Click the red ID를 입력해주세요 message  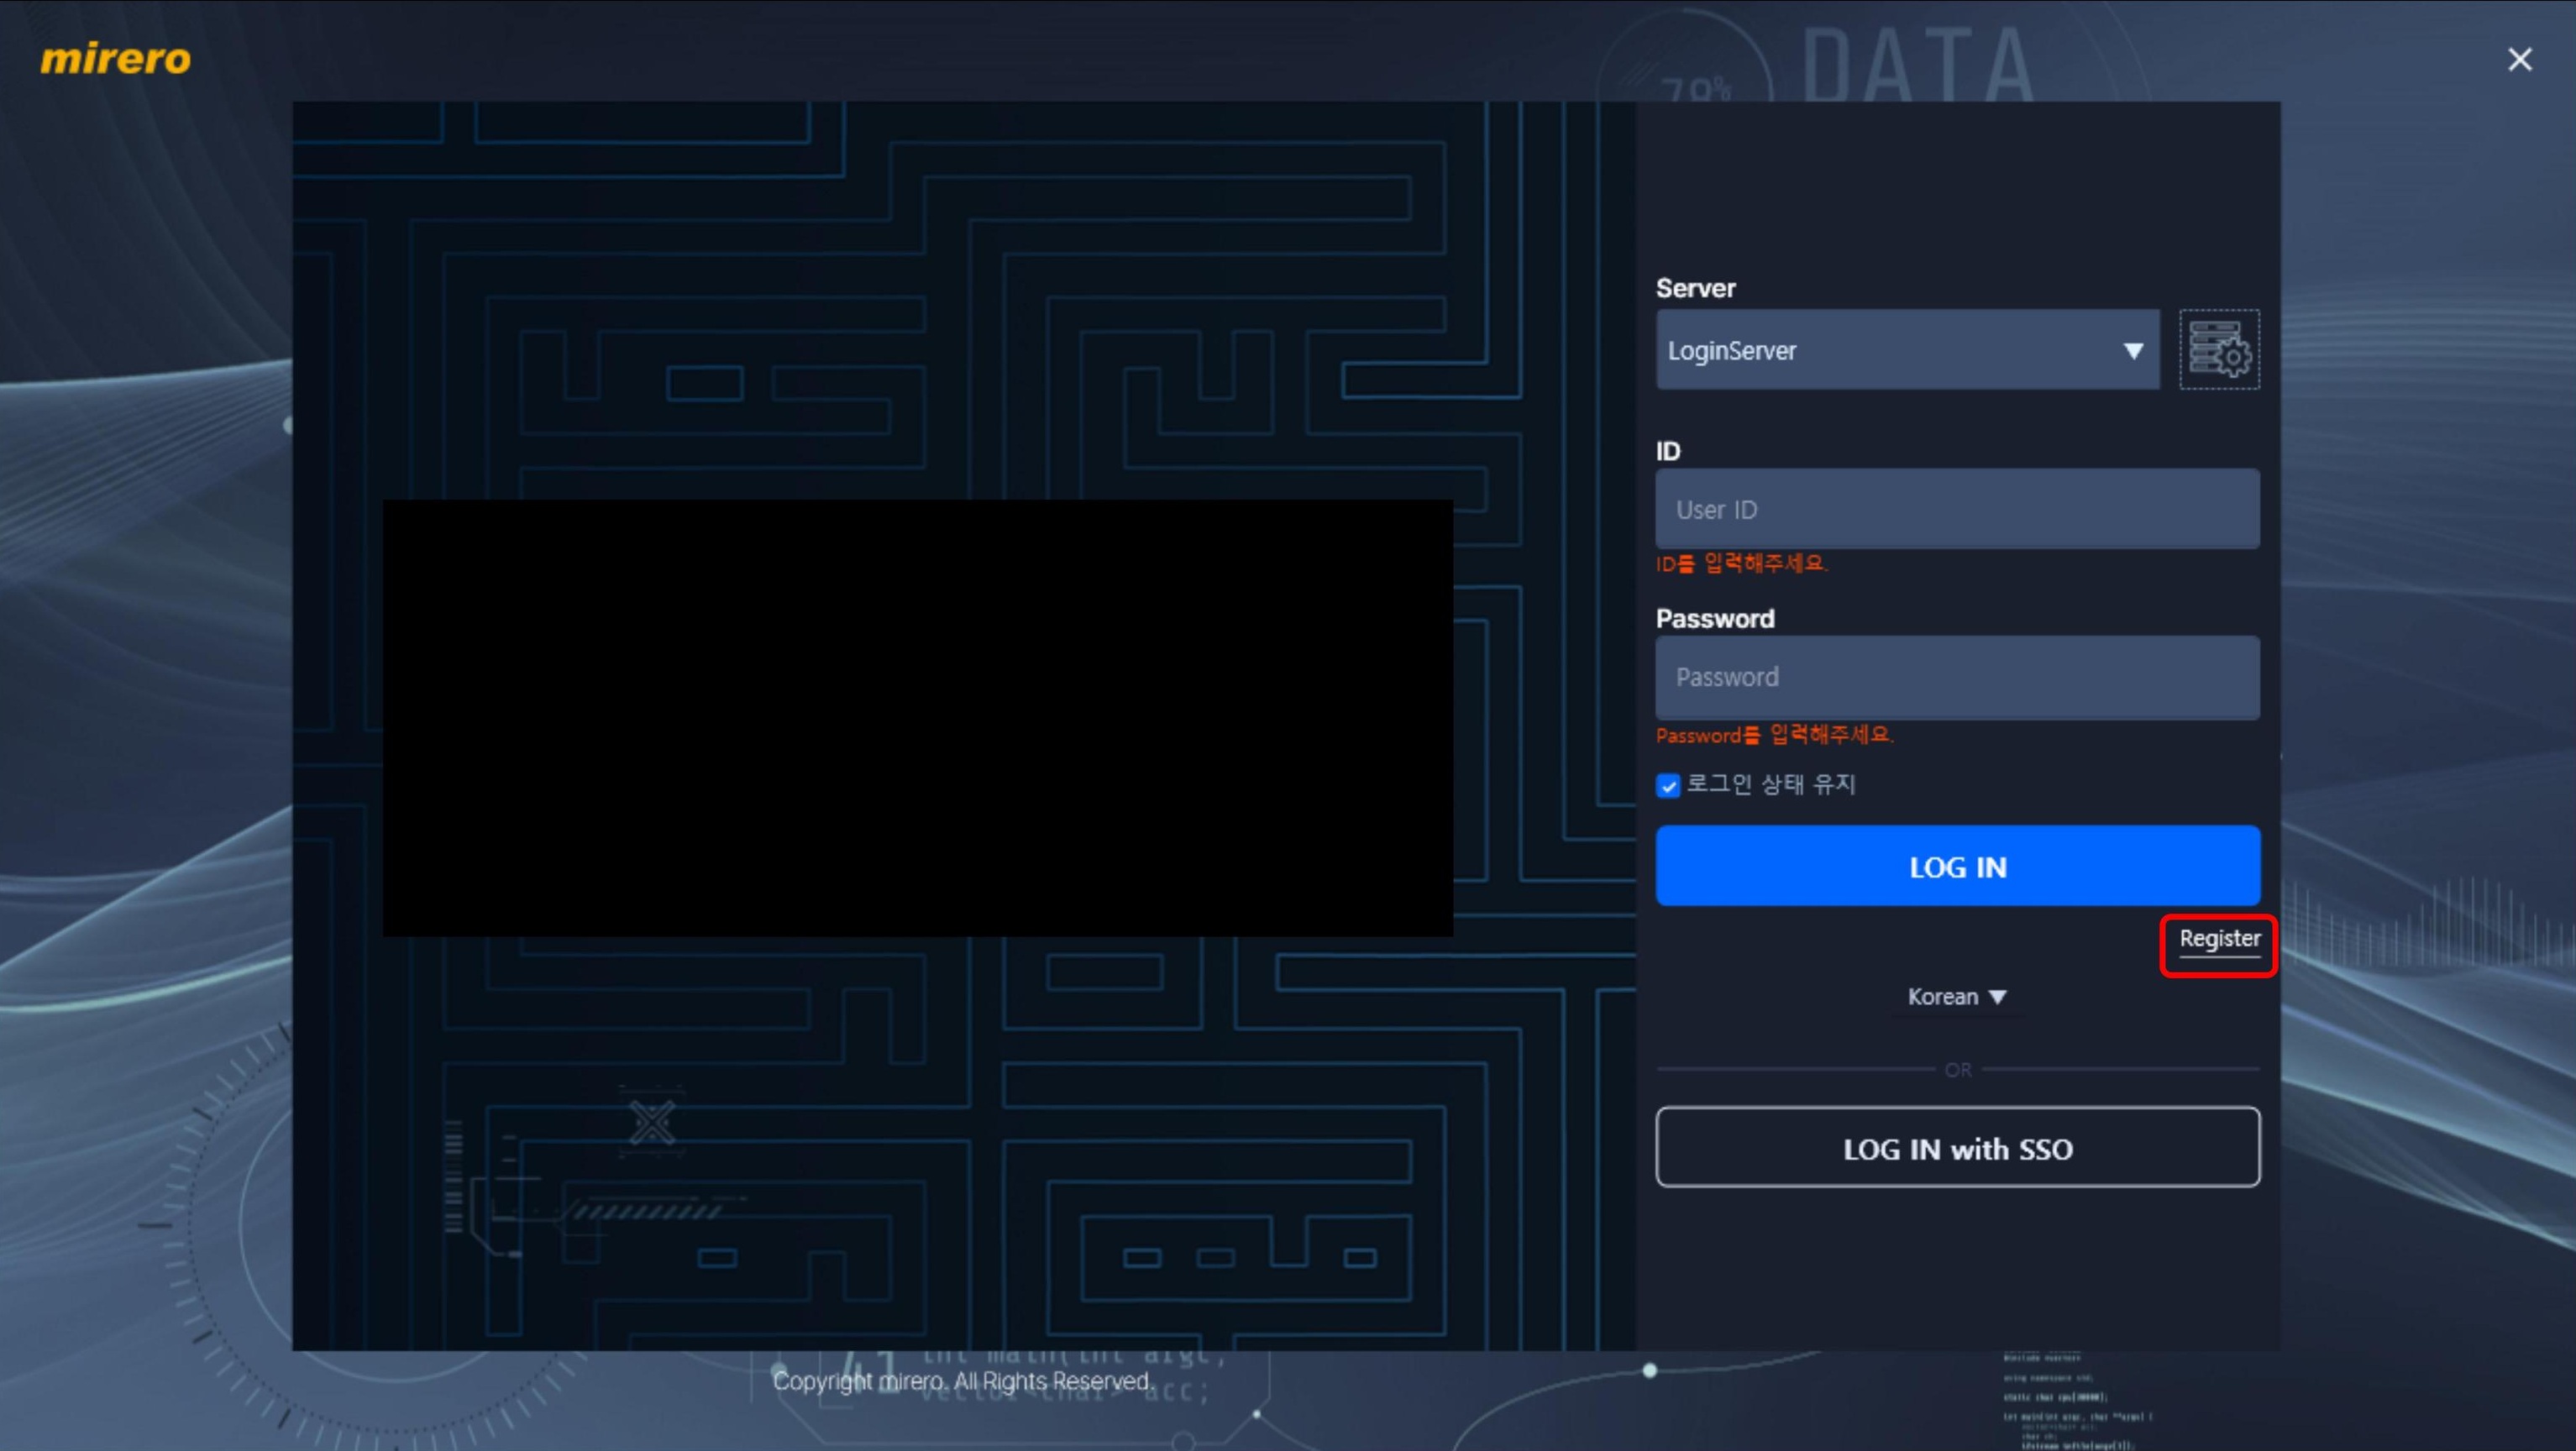(x=1741, y=564)
